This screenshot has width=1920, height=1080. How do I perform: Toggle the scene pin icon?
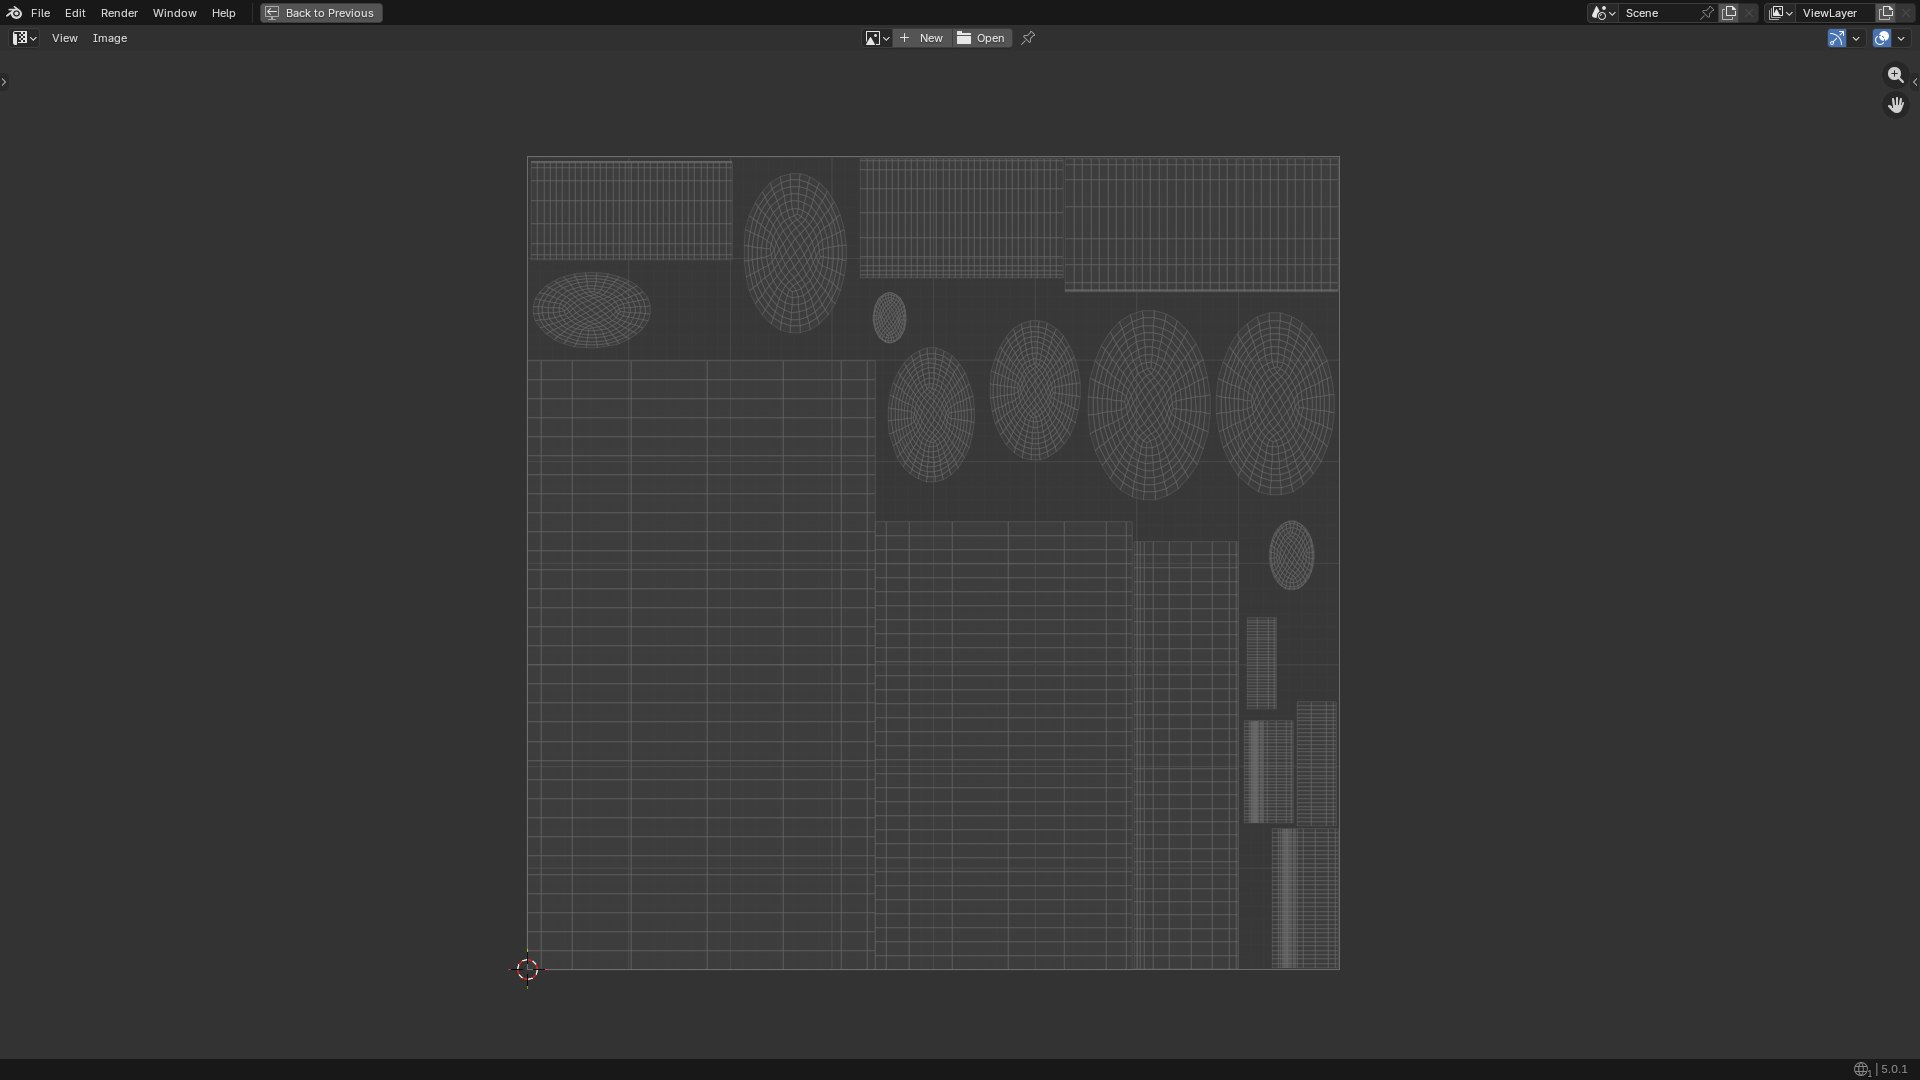[x=1707, y=13]
